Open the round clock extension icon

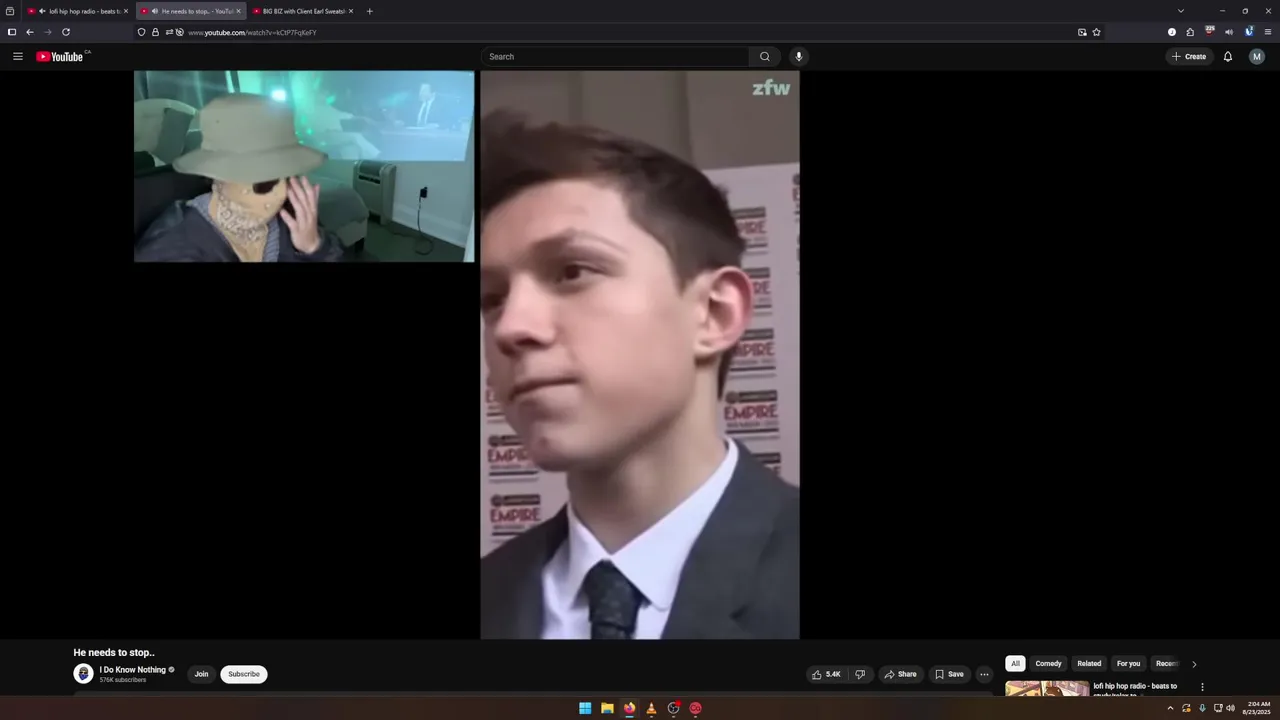coord(1172,32)
